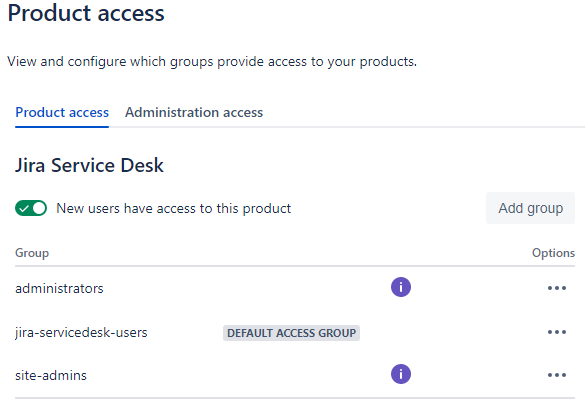Open the site-admins group name

(51, 375)
